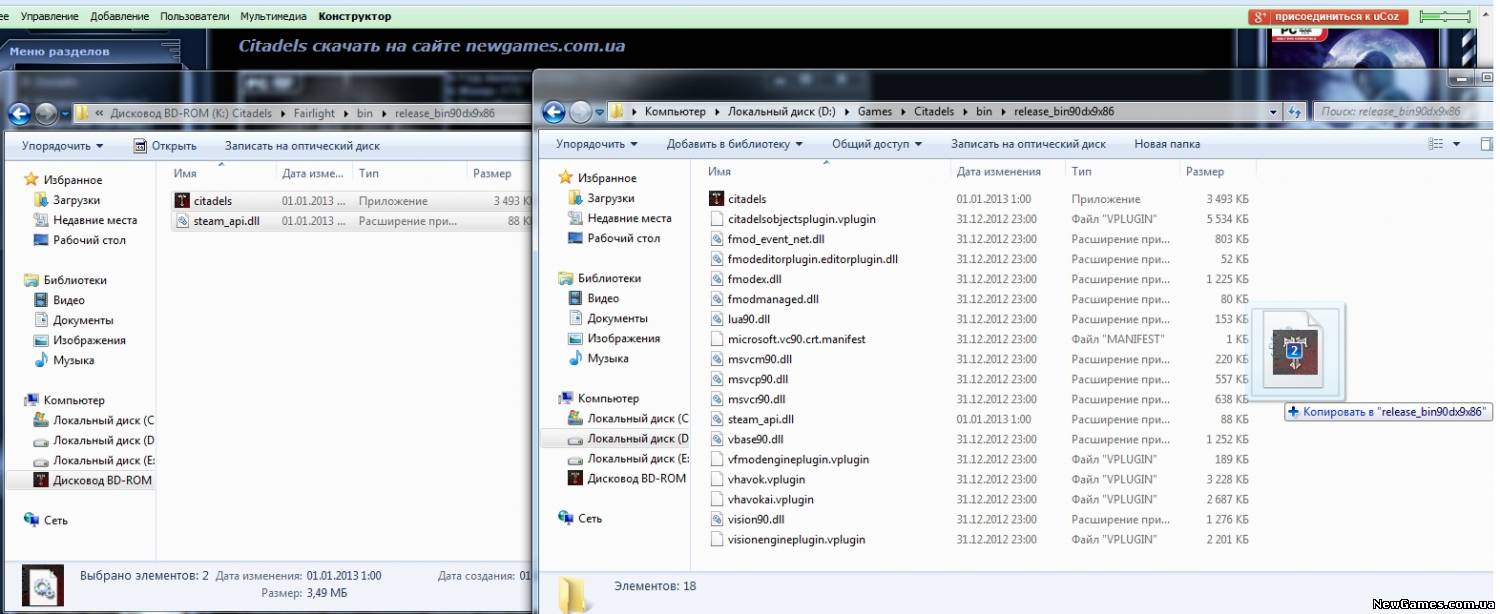Screen dimensions: 1500x614
Task: Click the vbase90.dll file icon
Action: (717, 439)
